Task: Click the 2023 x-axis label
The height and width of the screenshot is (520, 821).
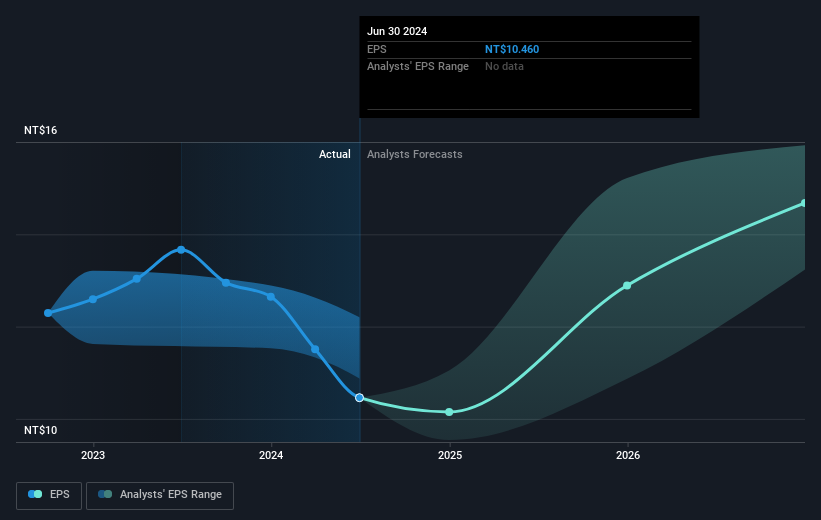Action: [x=93, y=455]
